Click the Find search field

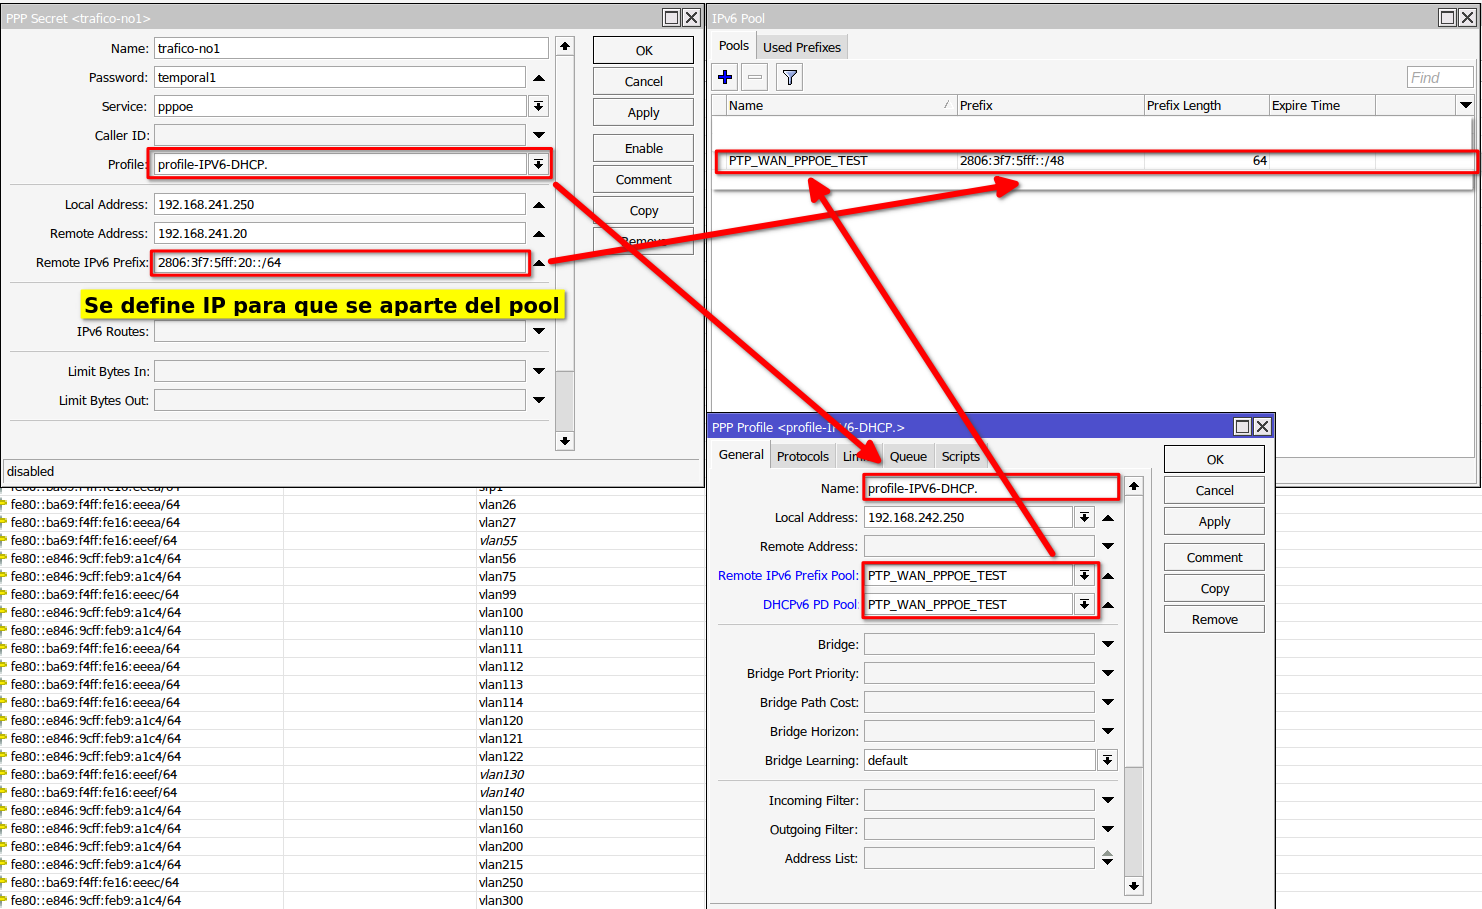(1439, 77)
